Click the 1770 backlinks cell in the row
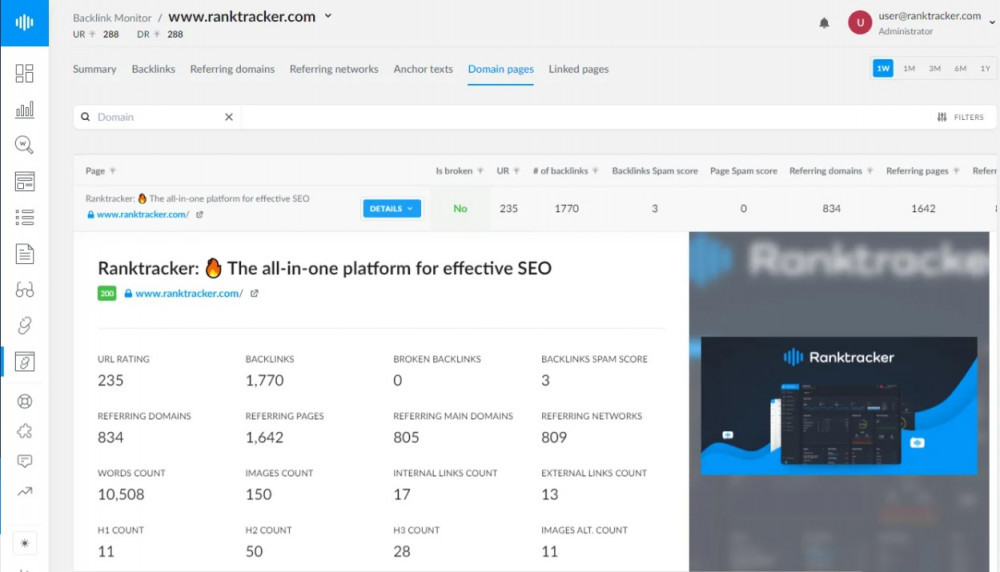This screenshot has height=572, width=1000. tap(566, 209)
